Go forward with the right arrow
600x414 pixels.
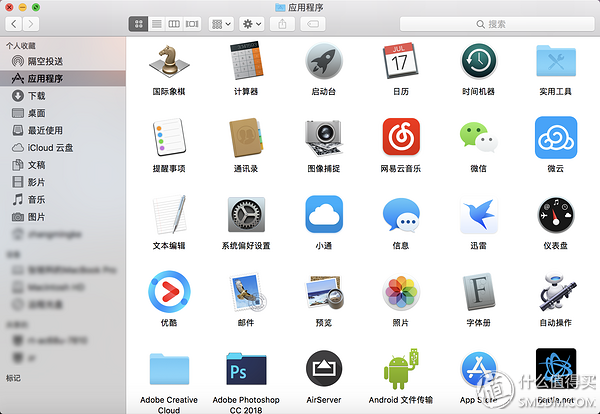[x=31, y=24]
